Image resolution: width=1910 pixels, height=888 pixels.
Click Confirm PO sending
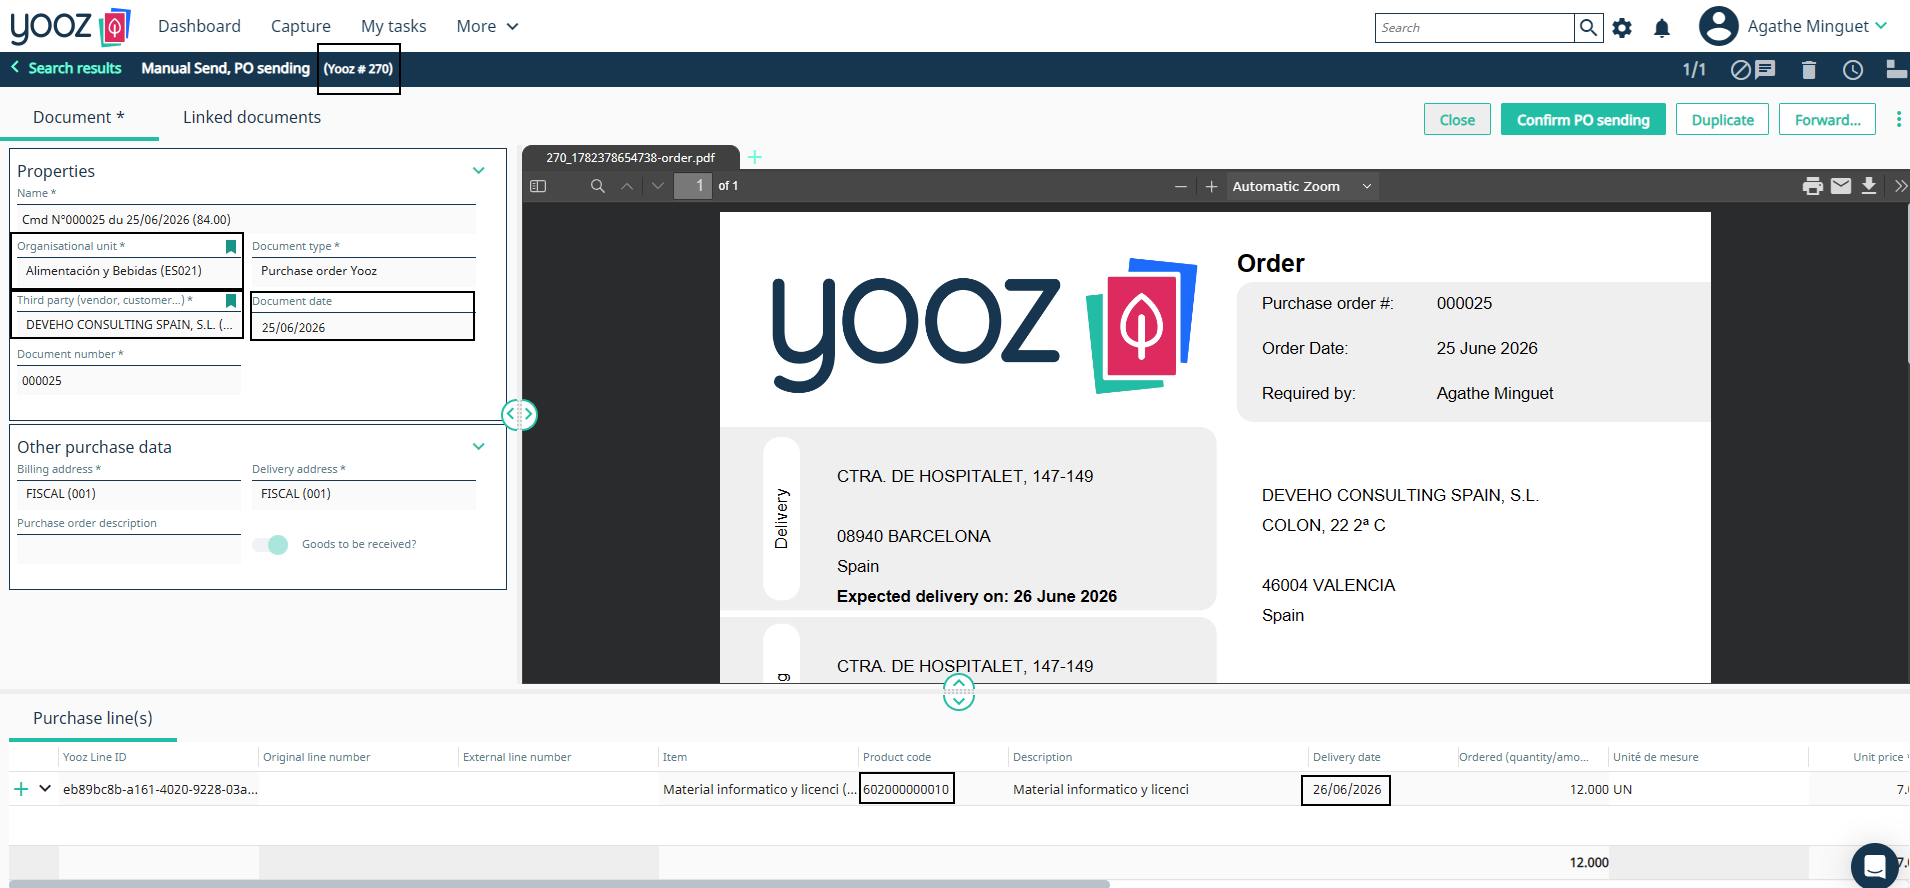pyautogui.click(x=1583, y=120)
